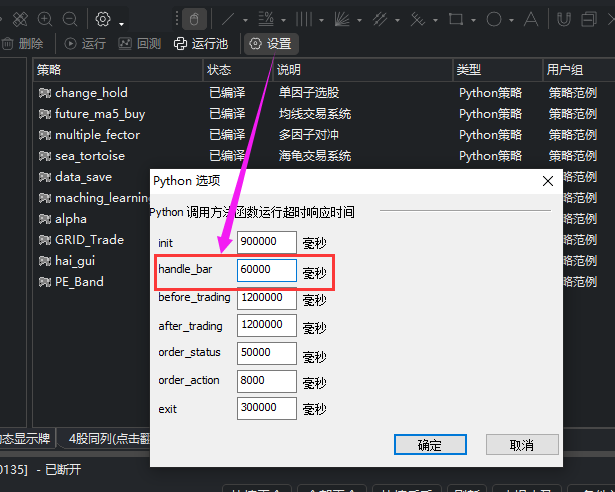Click the 单因子选股 description cell
The image size is (615, 492).
pyautogui.click(x=309, y=93)
